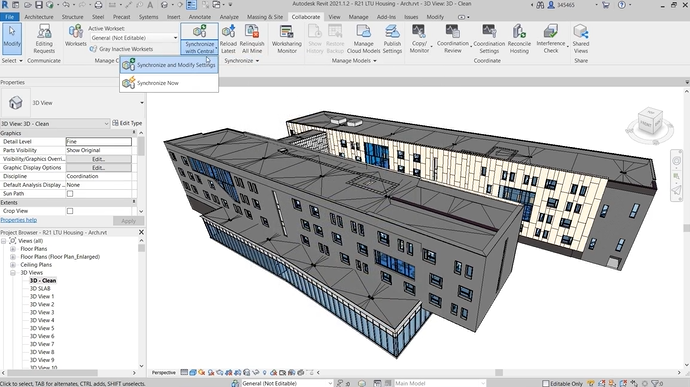Run Interference Check
This screenshot has height=387, width=690.
pos(551,39)
